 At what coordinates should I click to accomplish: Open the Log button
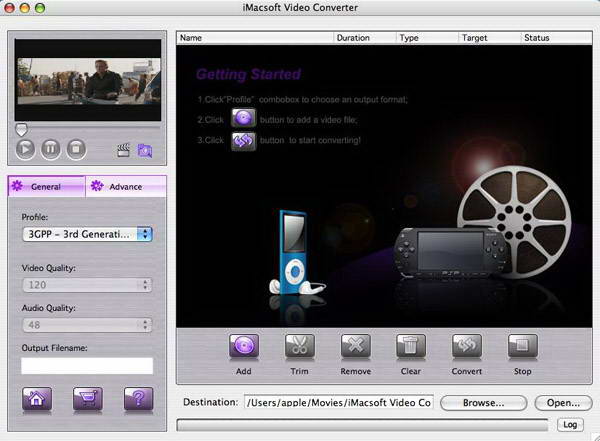570,425
